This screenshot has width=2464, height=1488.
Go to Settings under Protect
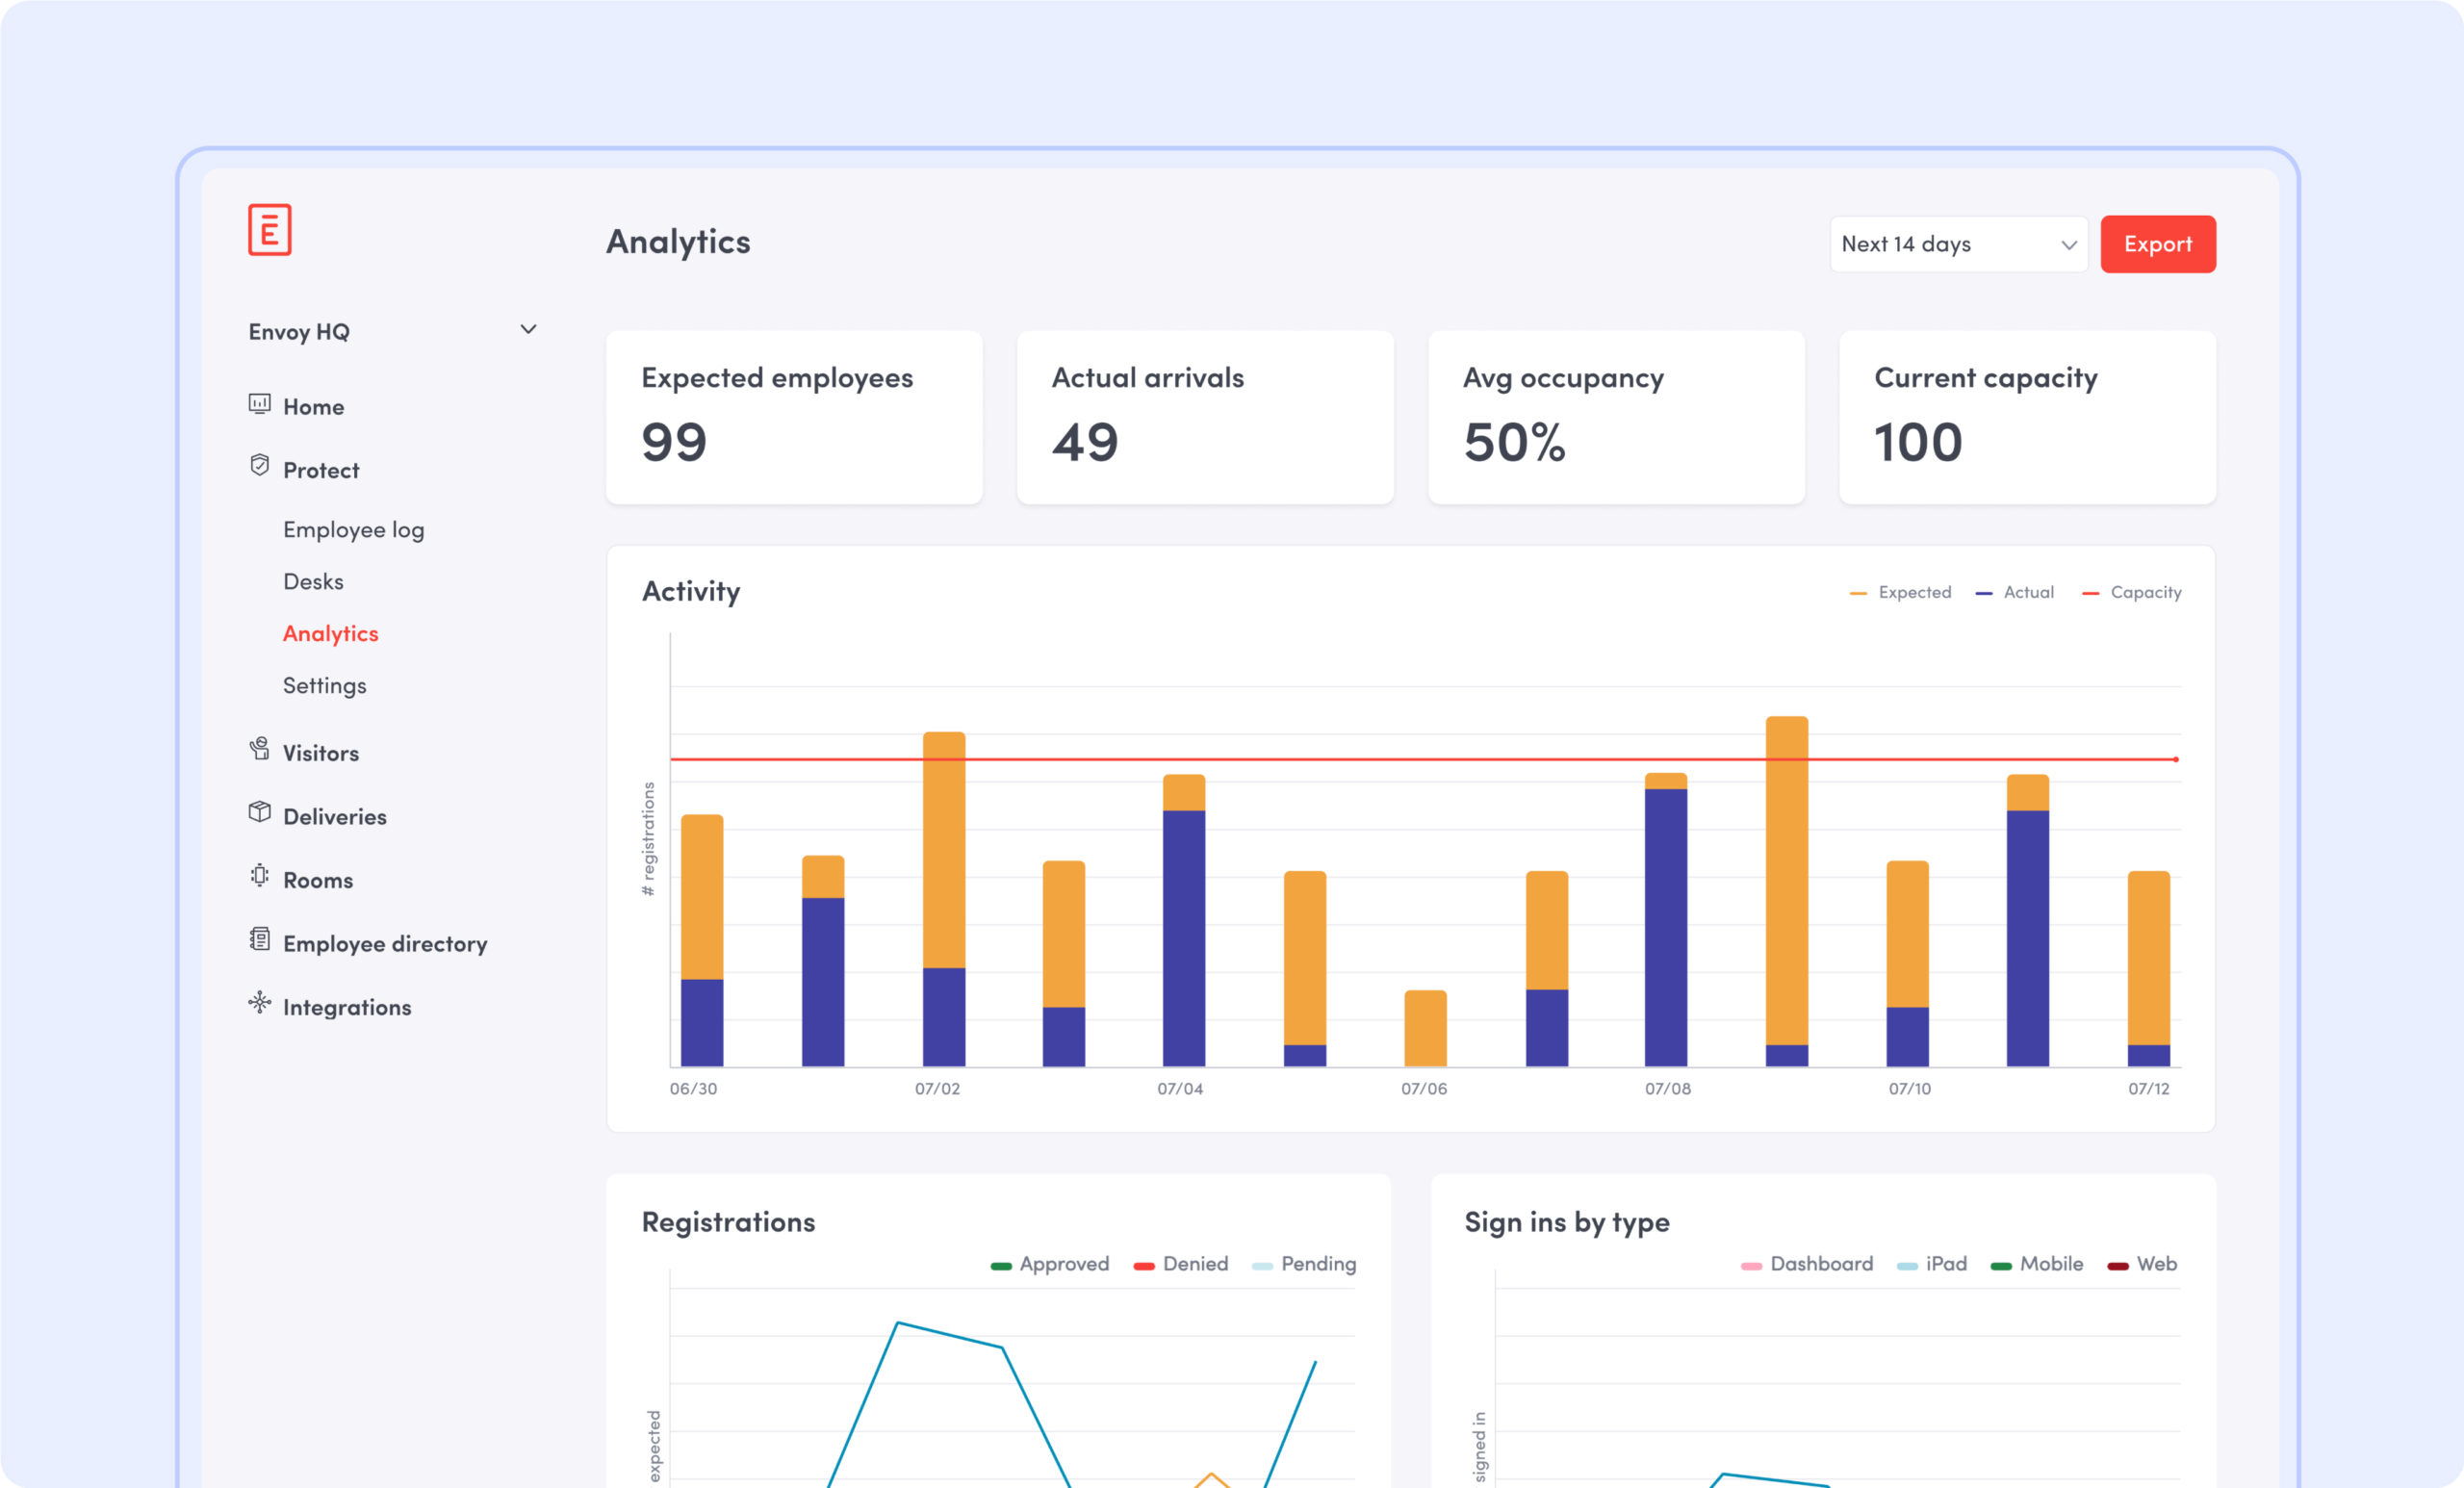tap(324, 686)
